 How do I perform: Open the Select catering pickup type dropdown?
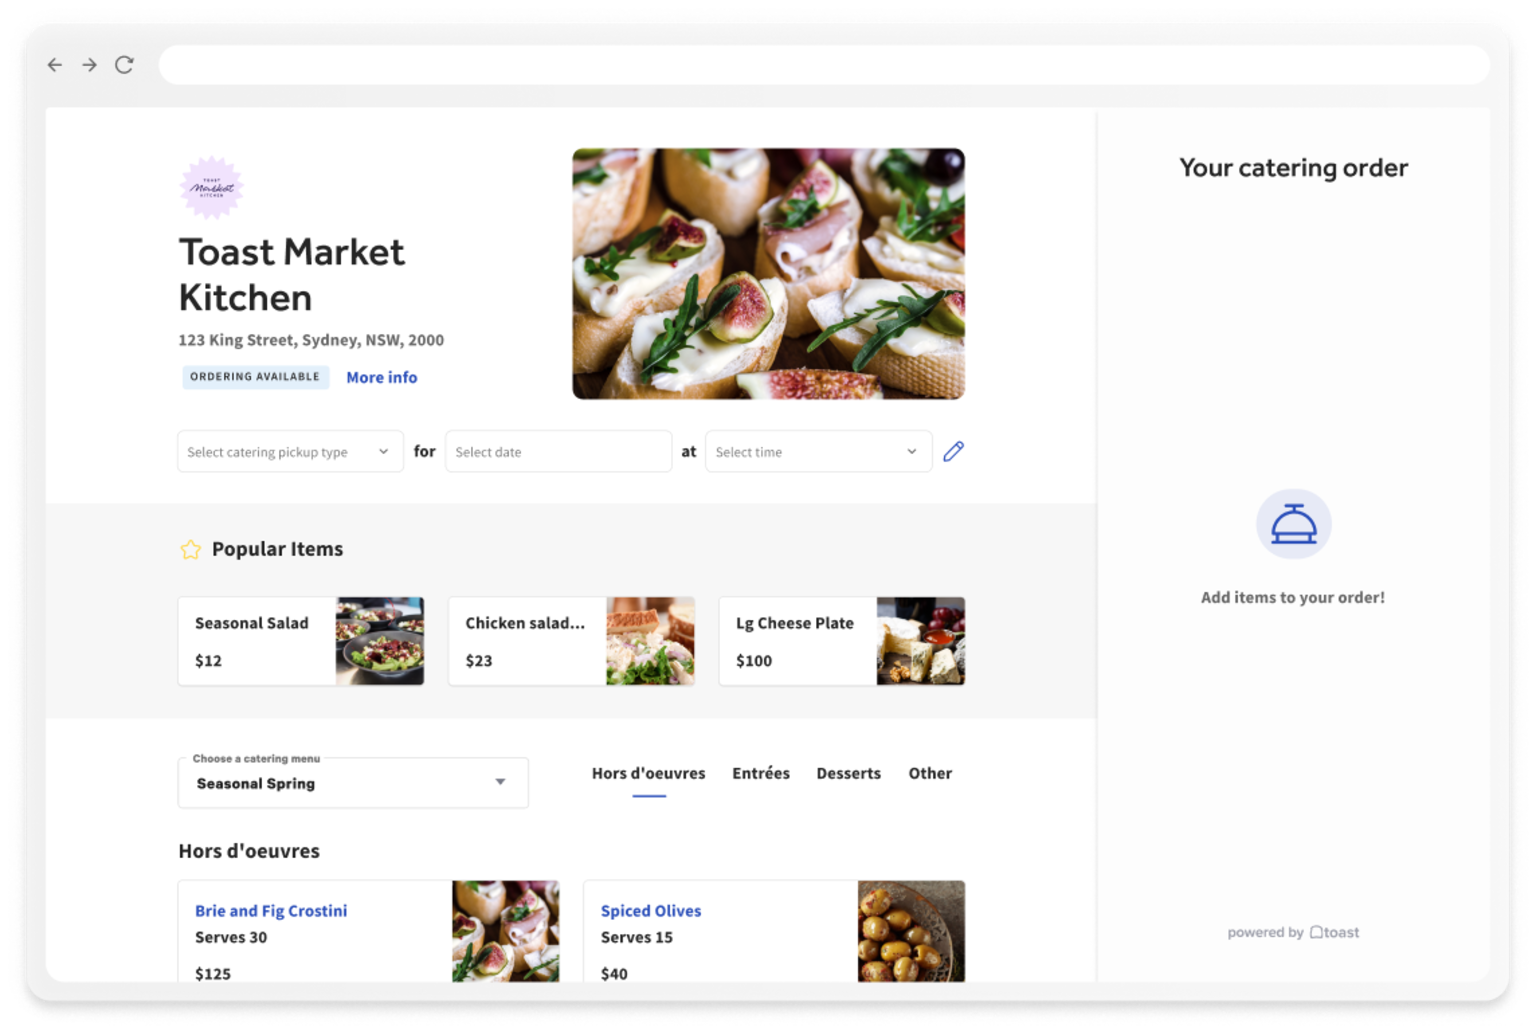(x=290, y=451)
